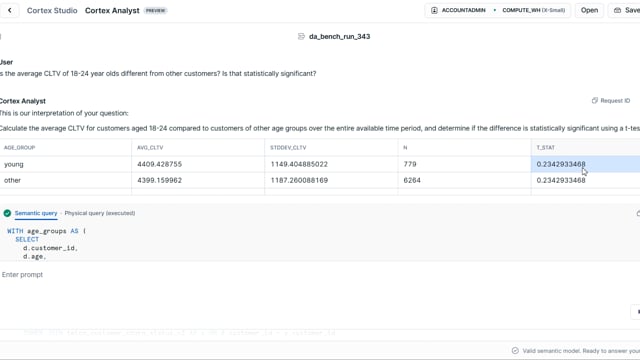The height and width of the screenshot is (360, 640).
Task: Select cell value 4399.159962
Action: (198, 180)
